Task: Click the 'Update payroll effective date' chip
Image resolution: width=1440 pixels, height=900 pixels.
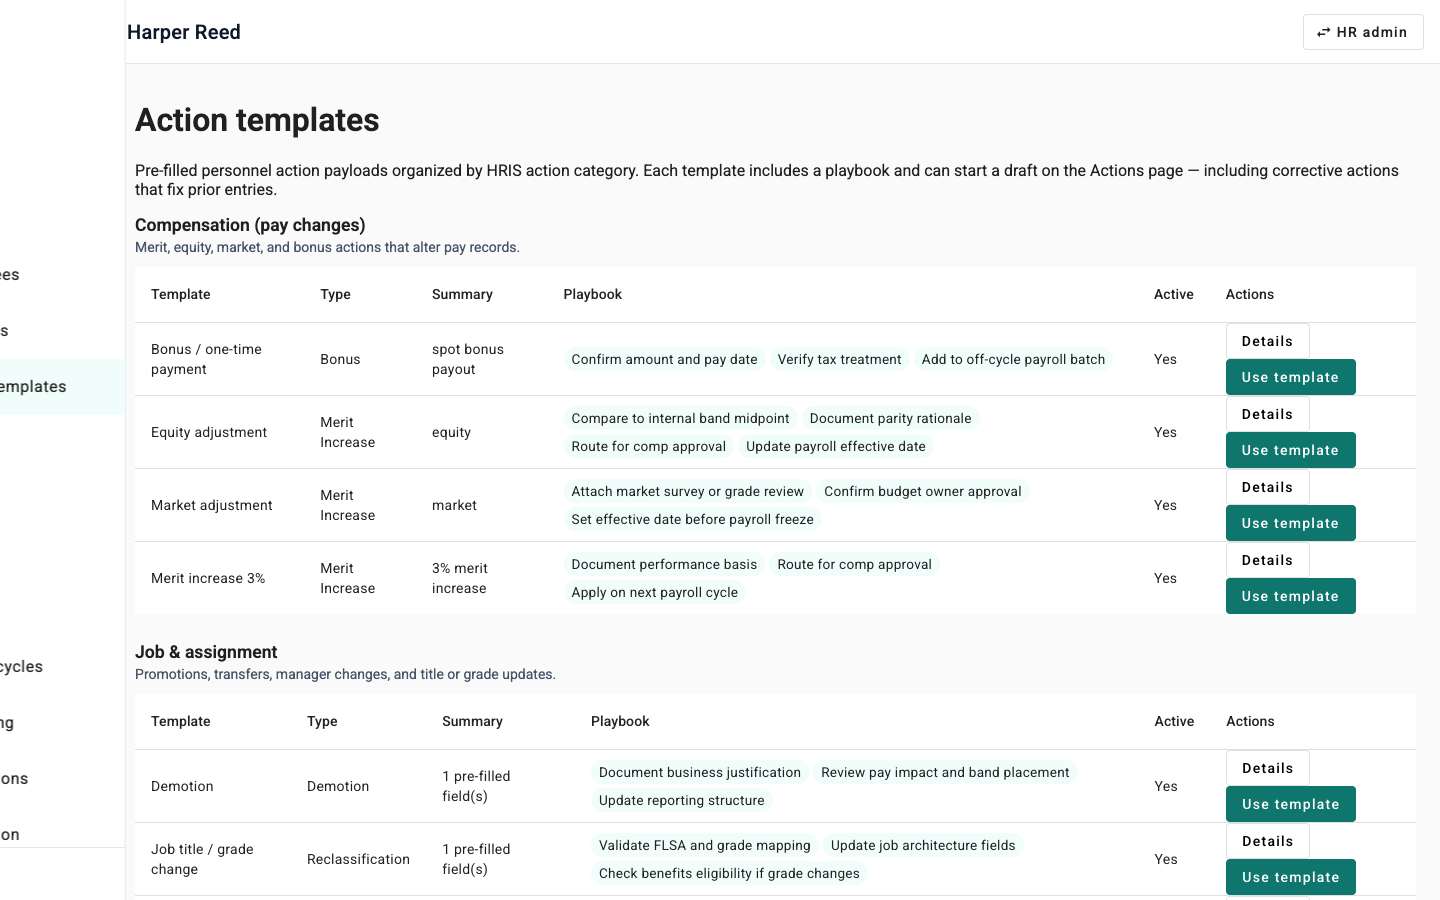Action: 836,446
